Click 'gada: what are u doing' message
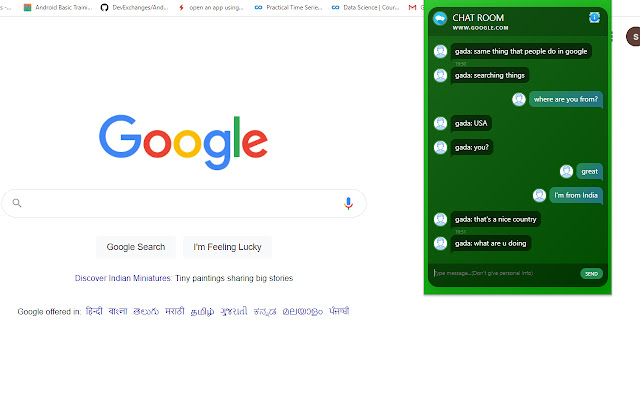 pos(491,243)
